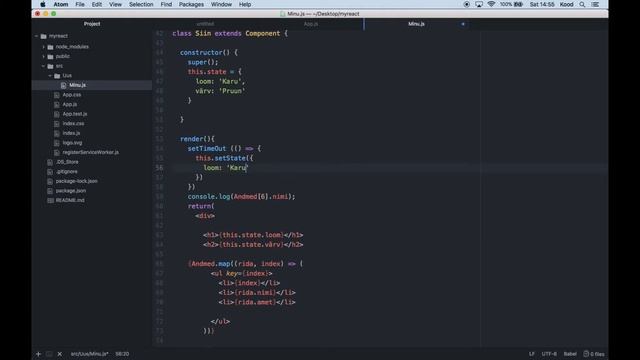Open registerServiceWorker.js in the tree
Image resolution: width=640 pixels, height=360 pixels.
point(91,152)
